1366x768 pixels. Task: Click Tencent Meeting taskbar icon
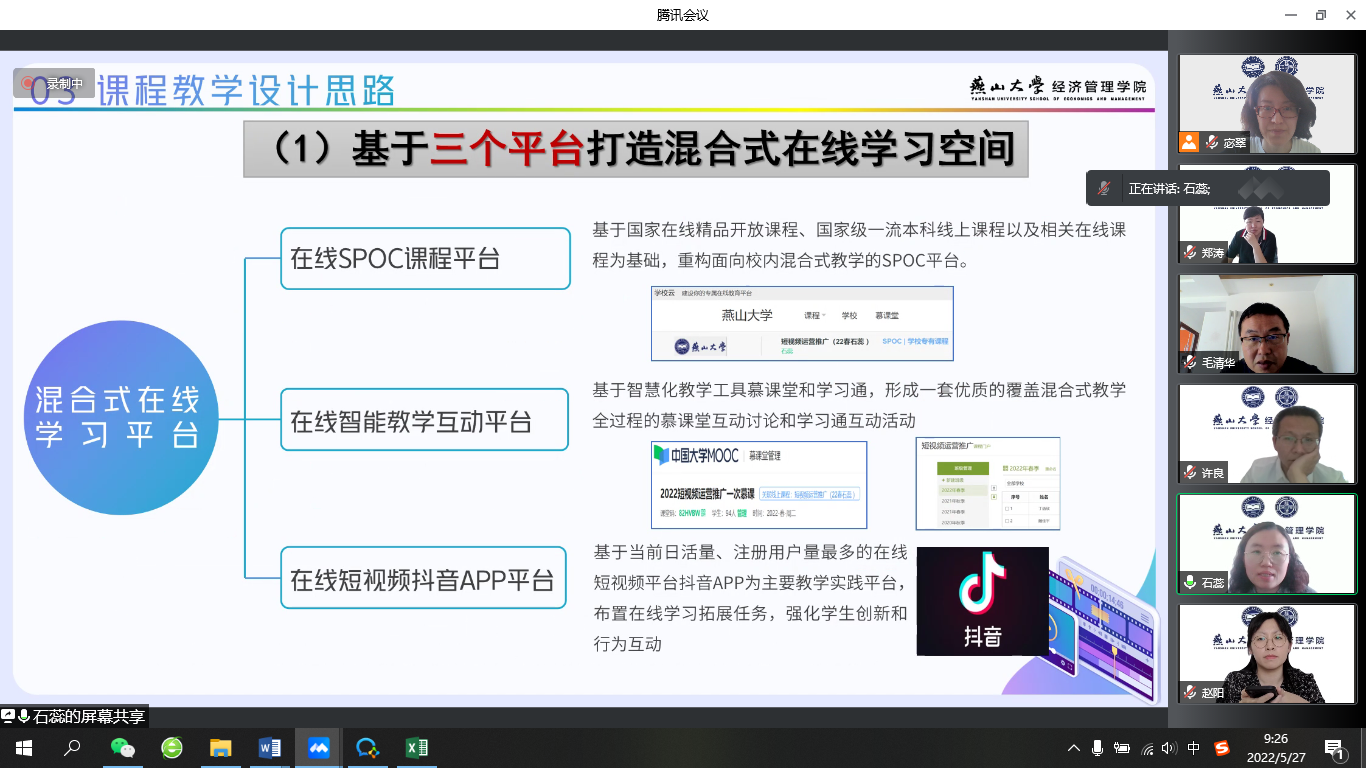point(318,748)
